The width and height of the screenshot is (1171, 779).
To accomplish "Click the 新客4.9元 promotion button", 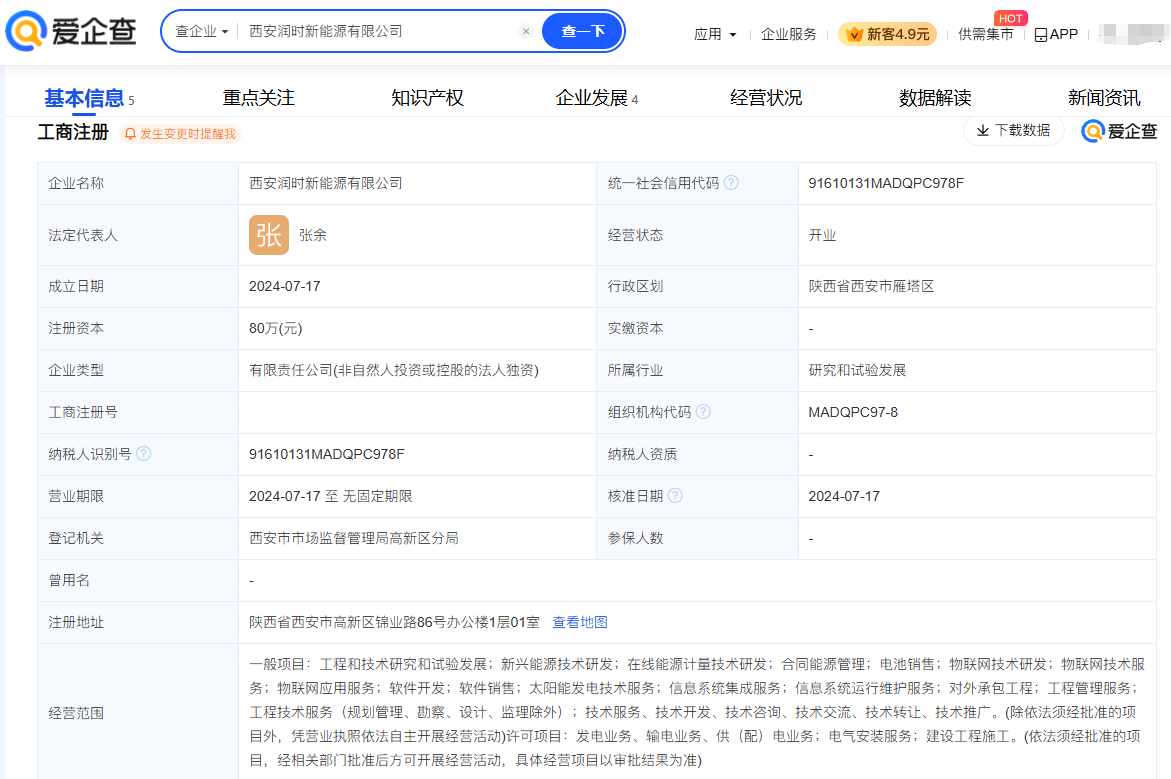I will [x=887, y=34].
